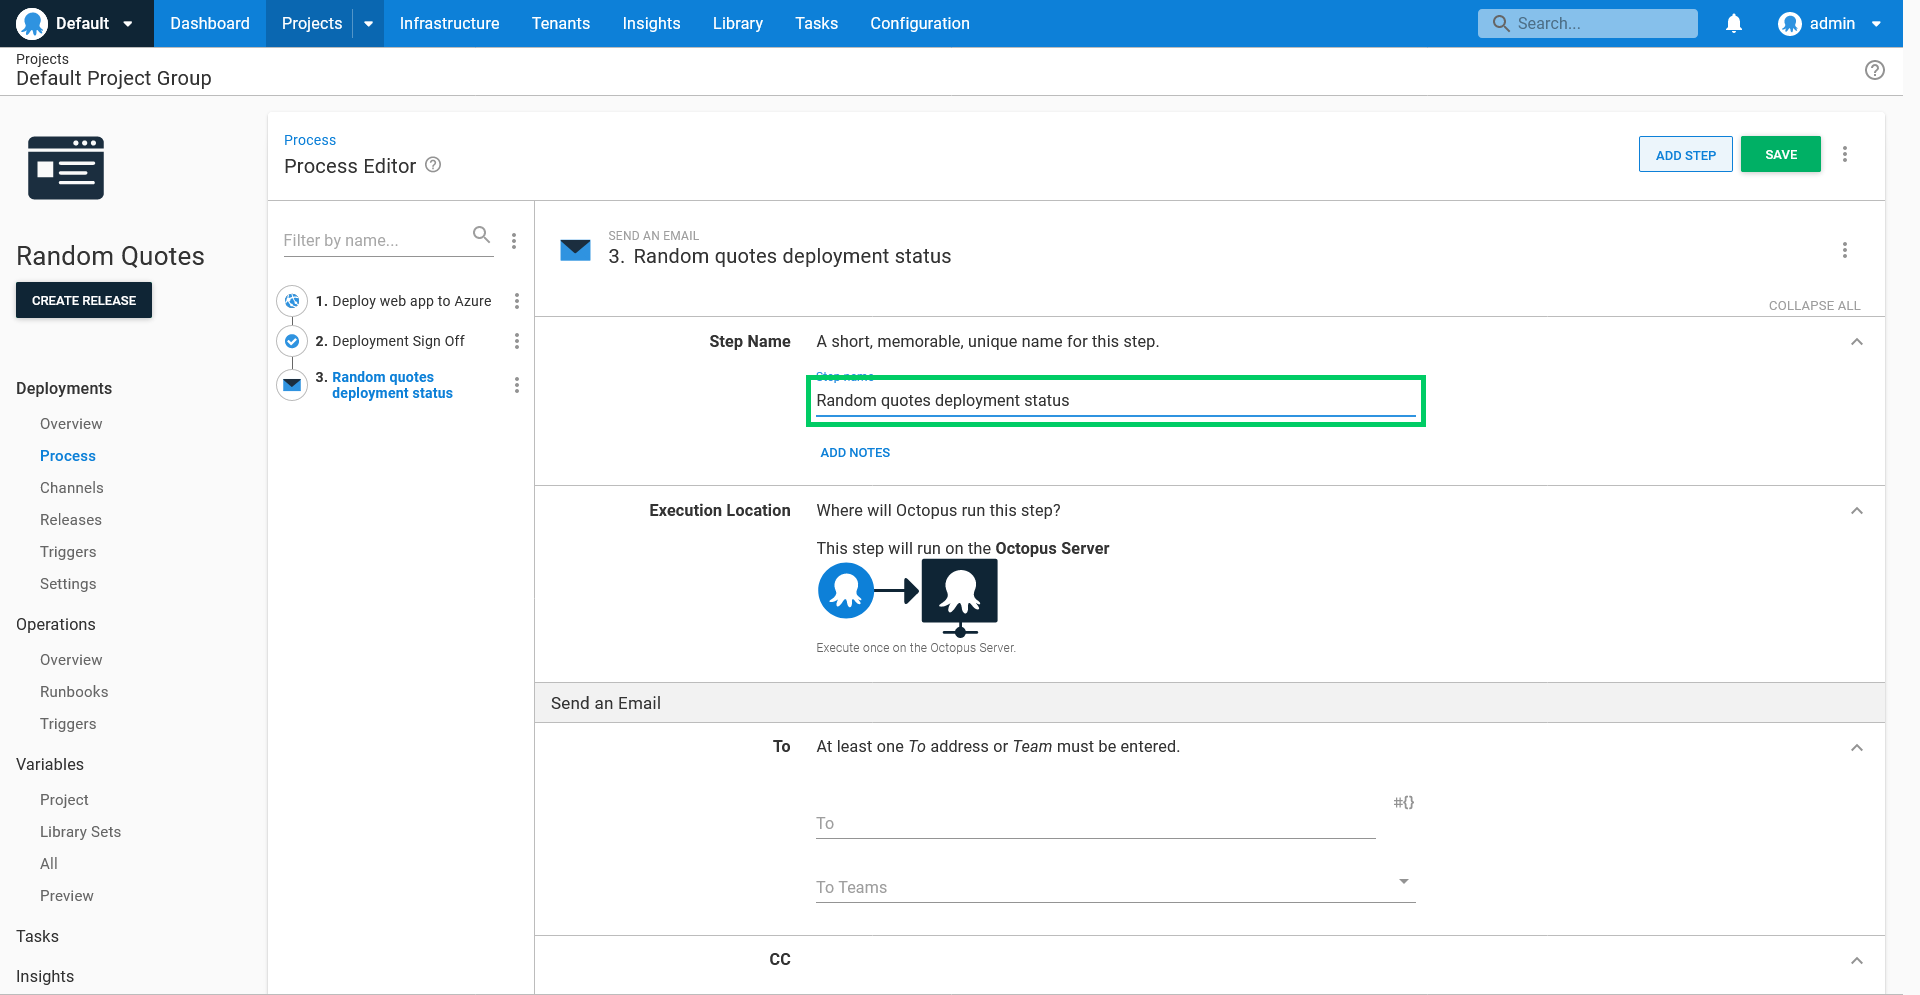
Task: Click CREATE RELEASE button
Action: click(84, 300)
